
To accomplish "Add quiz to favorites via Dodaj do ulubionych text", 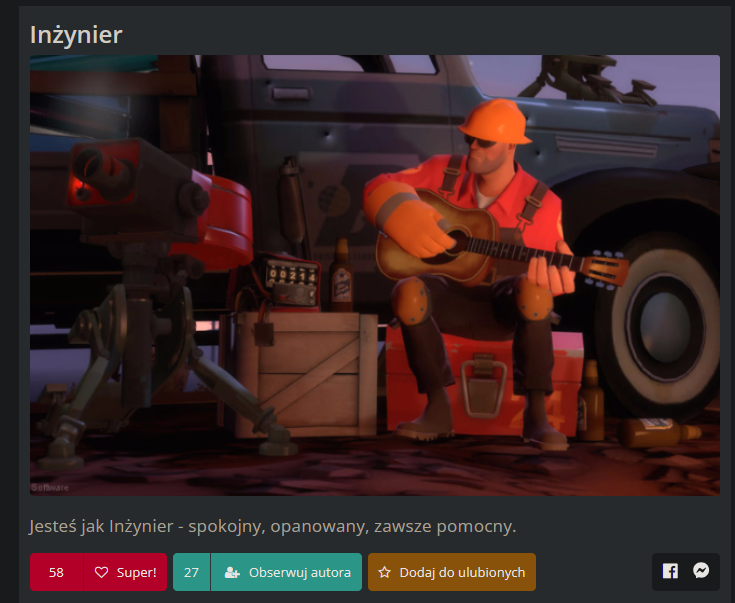I will tap(461, 573).
